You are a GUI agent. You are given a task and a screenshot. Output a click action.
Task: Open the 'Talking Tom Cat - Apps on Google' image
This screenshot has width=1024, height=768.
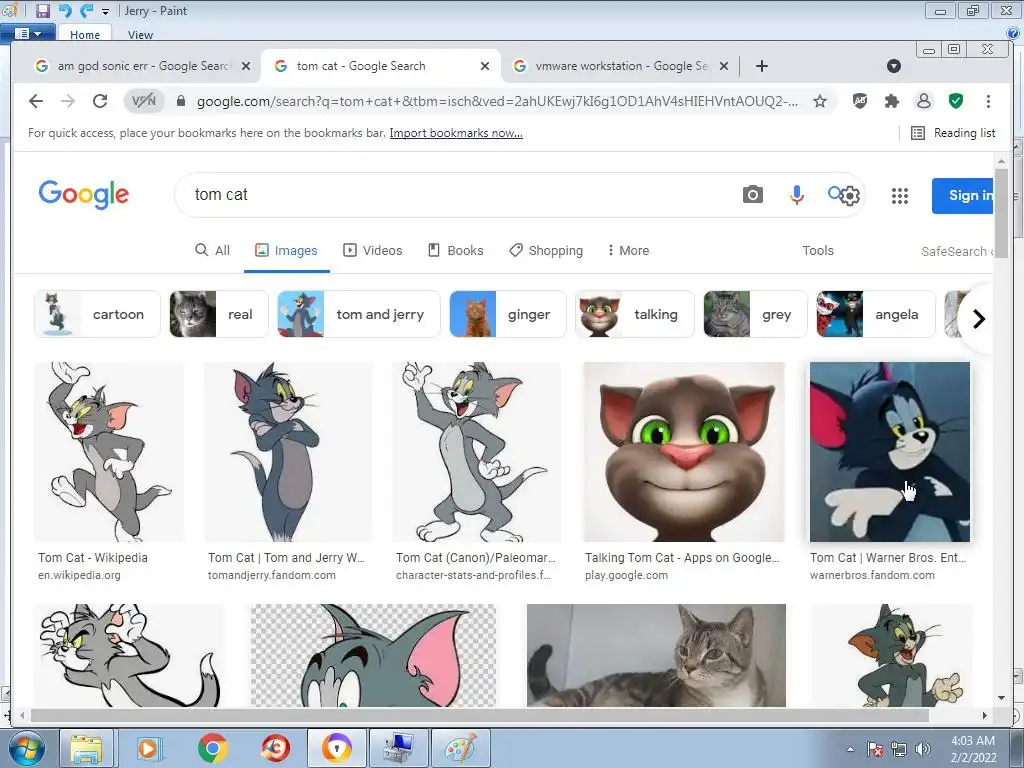pyautogui.click(x=684, y=452)
